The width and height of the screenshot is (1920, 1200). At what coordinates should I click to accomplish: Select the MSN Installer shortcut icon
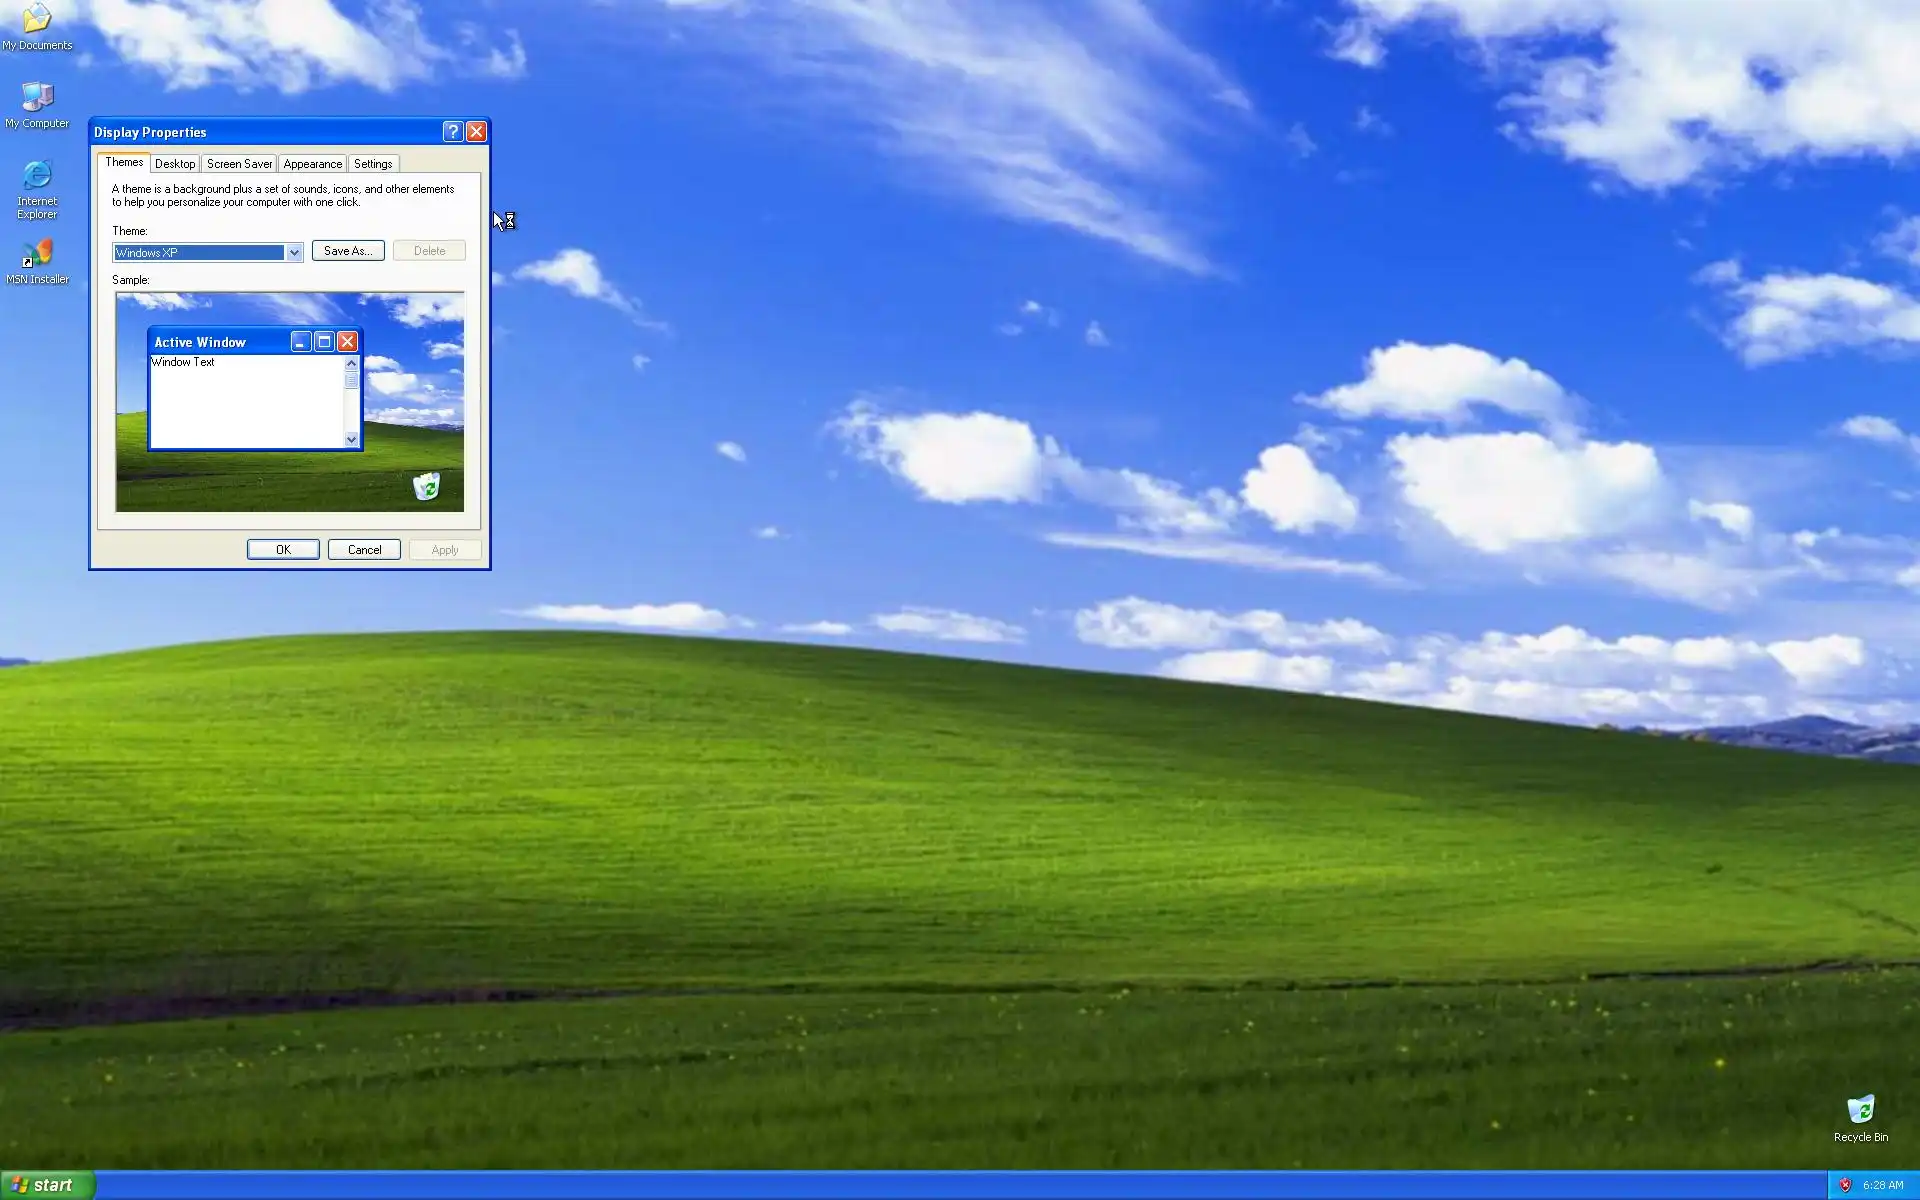coord(37,254)
